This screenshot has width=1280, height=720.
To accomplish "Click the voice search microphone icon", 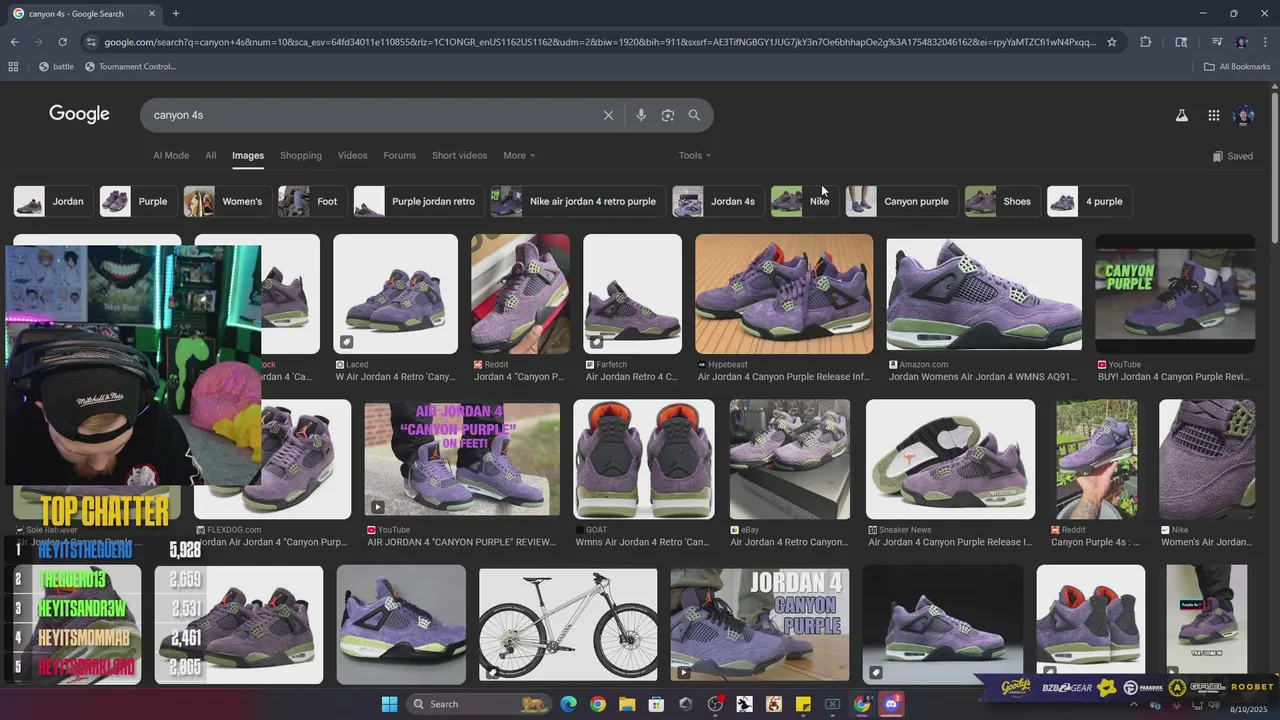I will click(x=641, y=115).
